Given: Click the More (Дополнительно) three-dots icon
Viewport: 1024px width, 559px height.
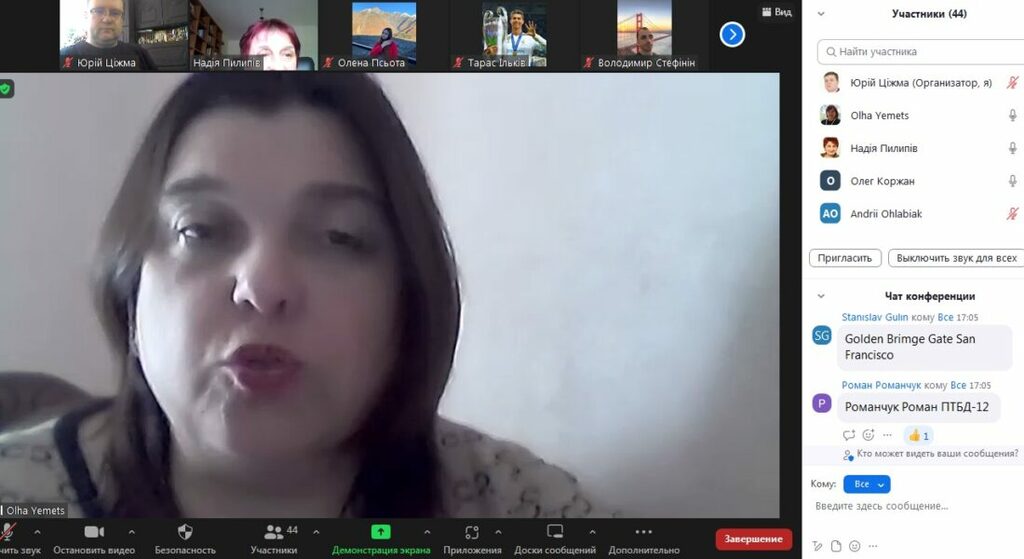Looking at the screenshot, I should (643, 532).
